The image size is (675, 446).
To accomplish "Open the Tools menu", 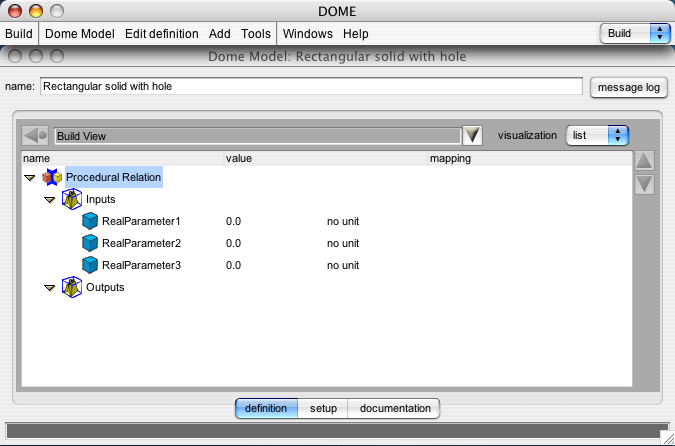I will coord(256,34).
